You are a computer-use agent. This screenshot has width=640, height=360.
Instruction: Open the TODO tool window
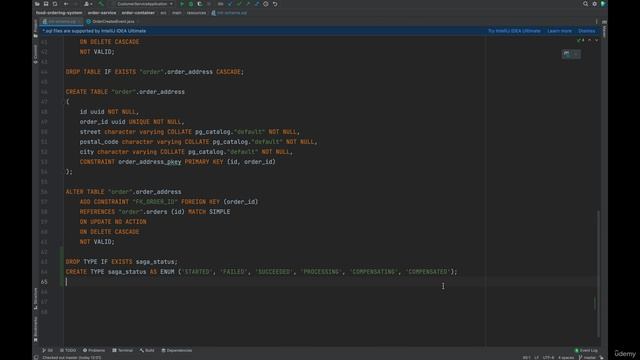pos(68,350)
